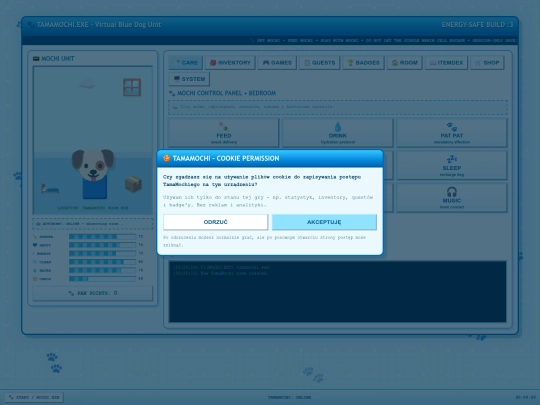Image resolution: width=540 pixels, height=405 pixels.
Task: Click the cookie icon in the dialog title
Action: [167, 158]
